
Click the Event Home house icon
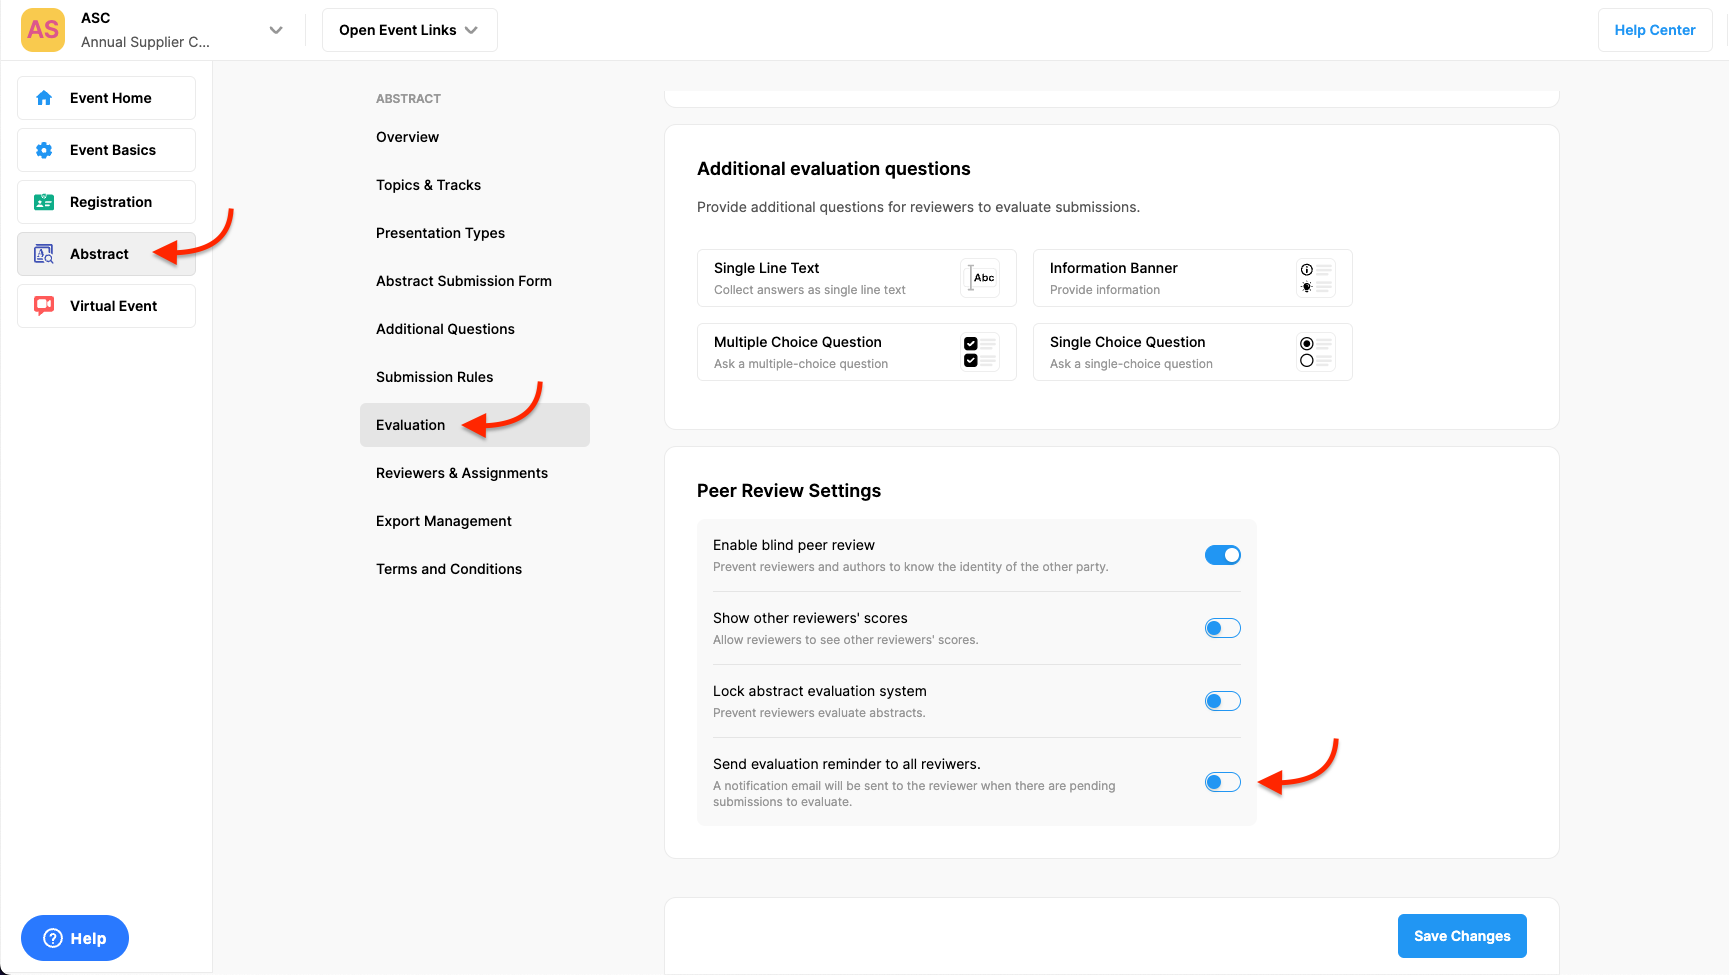click(44, 98)
